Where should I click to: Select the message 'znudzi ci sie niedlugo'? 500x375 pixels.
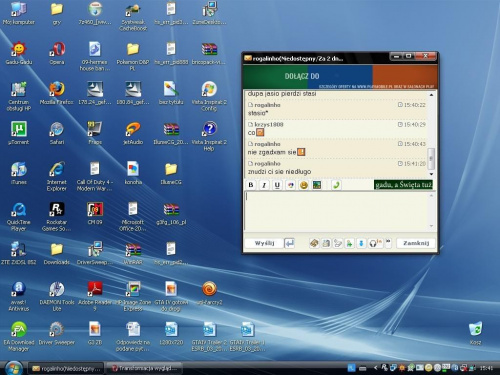coord(279,172)
